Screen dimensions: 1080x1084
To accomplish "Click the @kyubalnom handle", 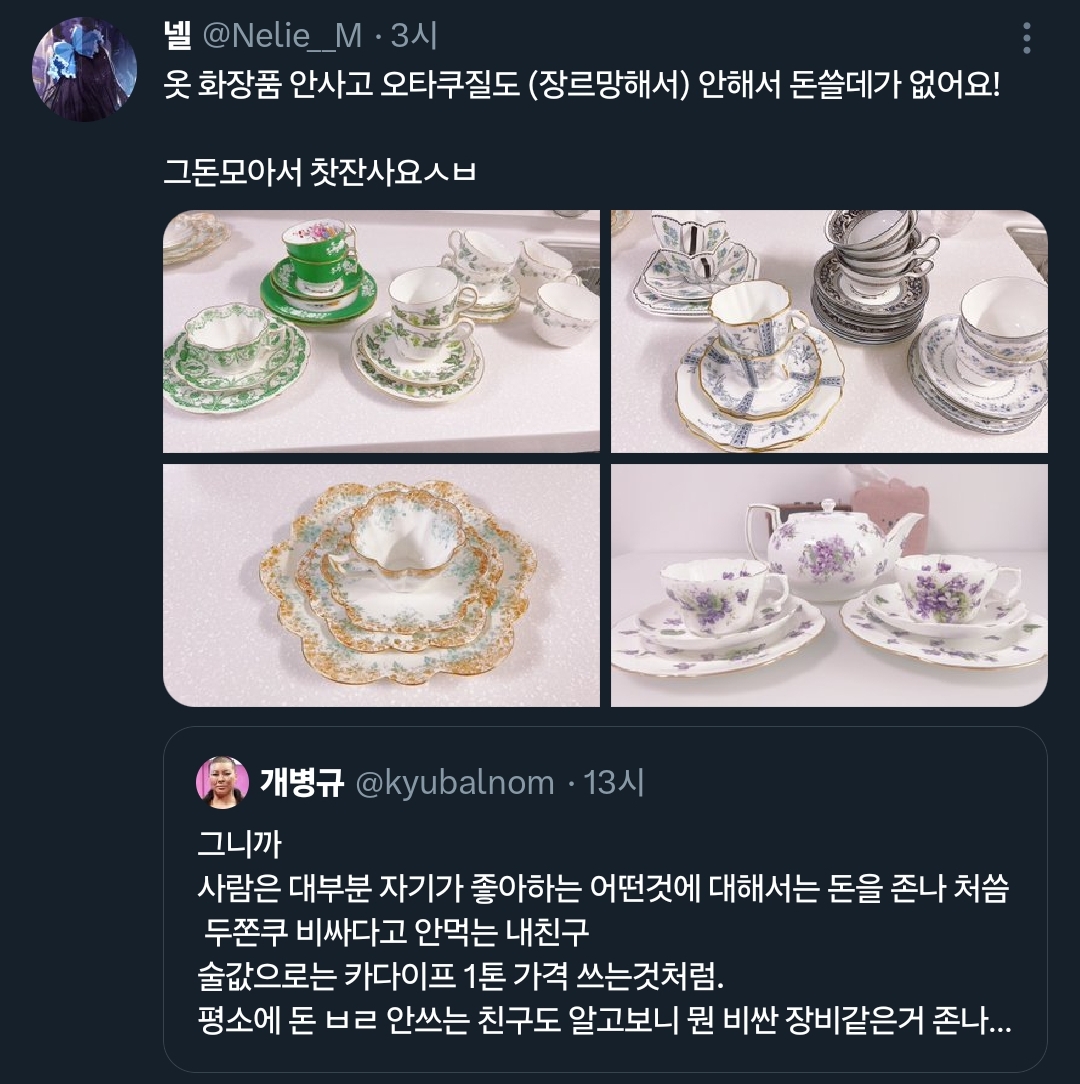I will tap(454, 783).
